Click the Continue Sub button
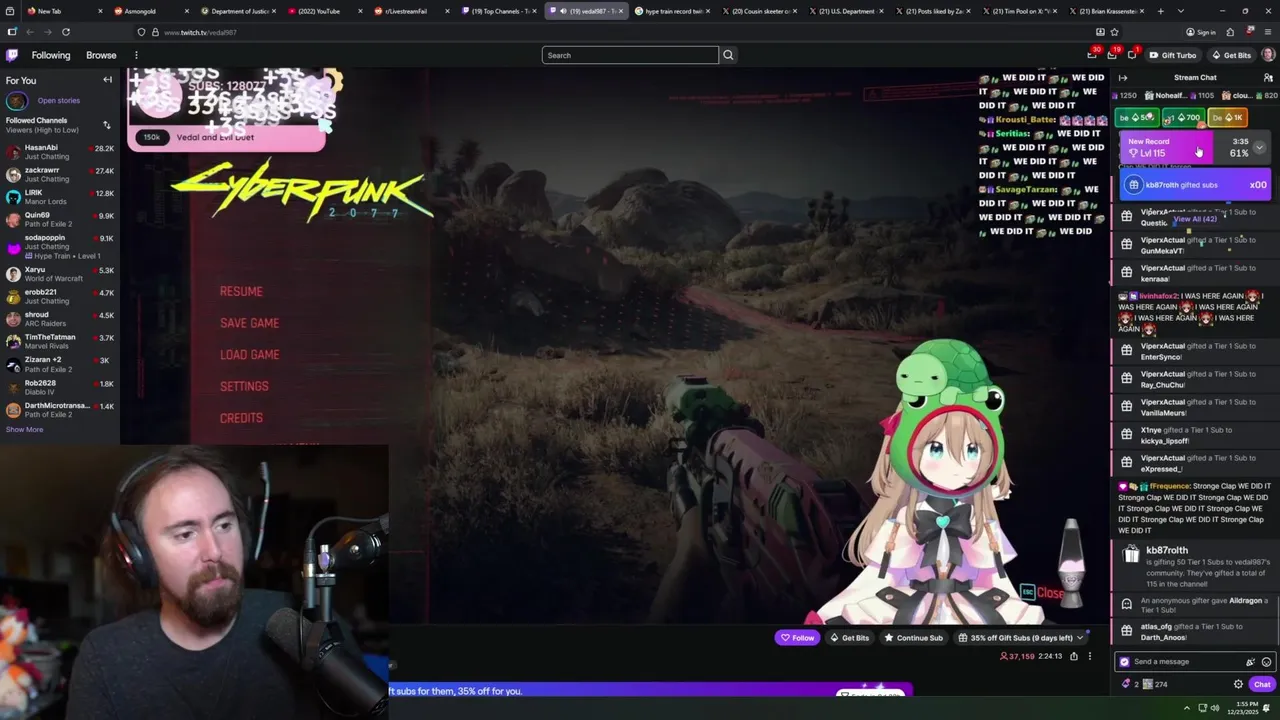The height and width of the screenshot is (720, 1280). (913, 638)
